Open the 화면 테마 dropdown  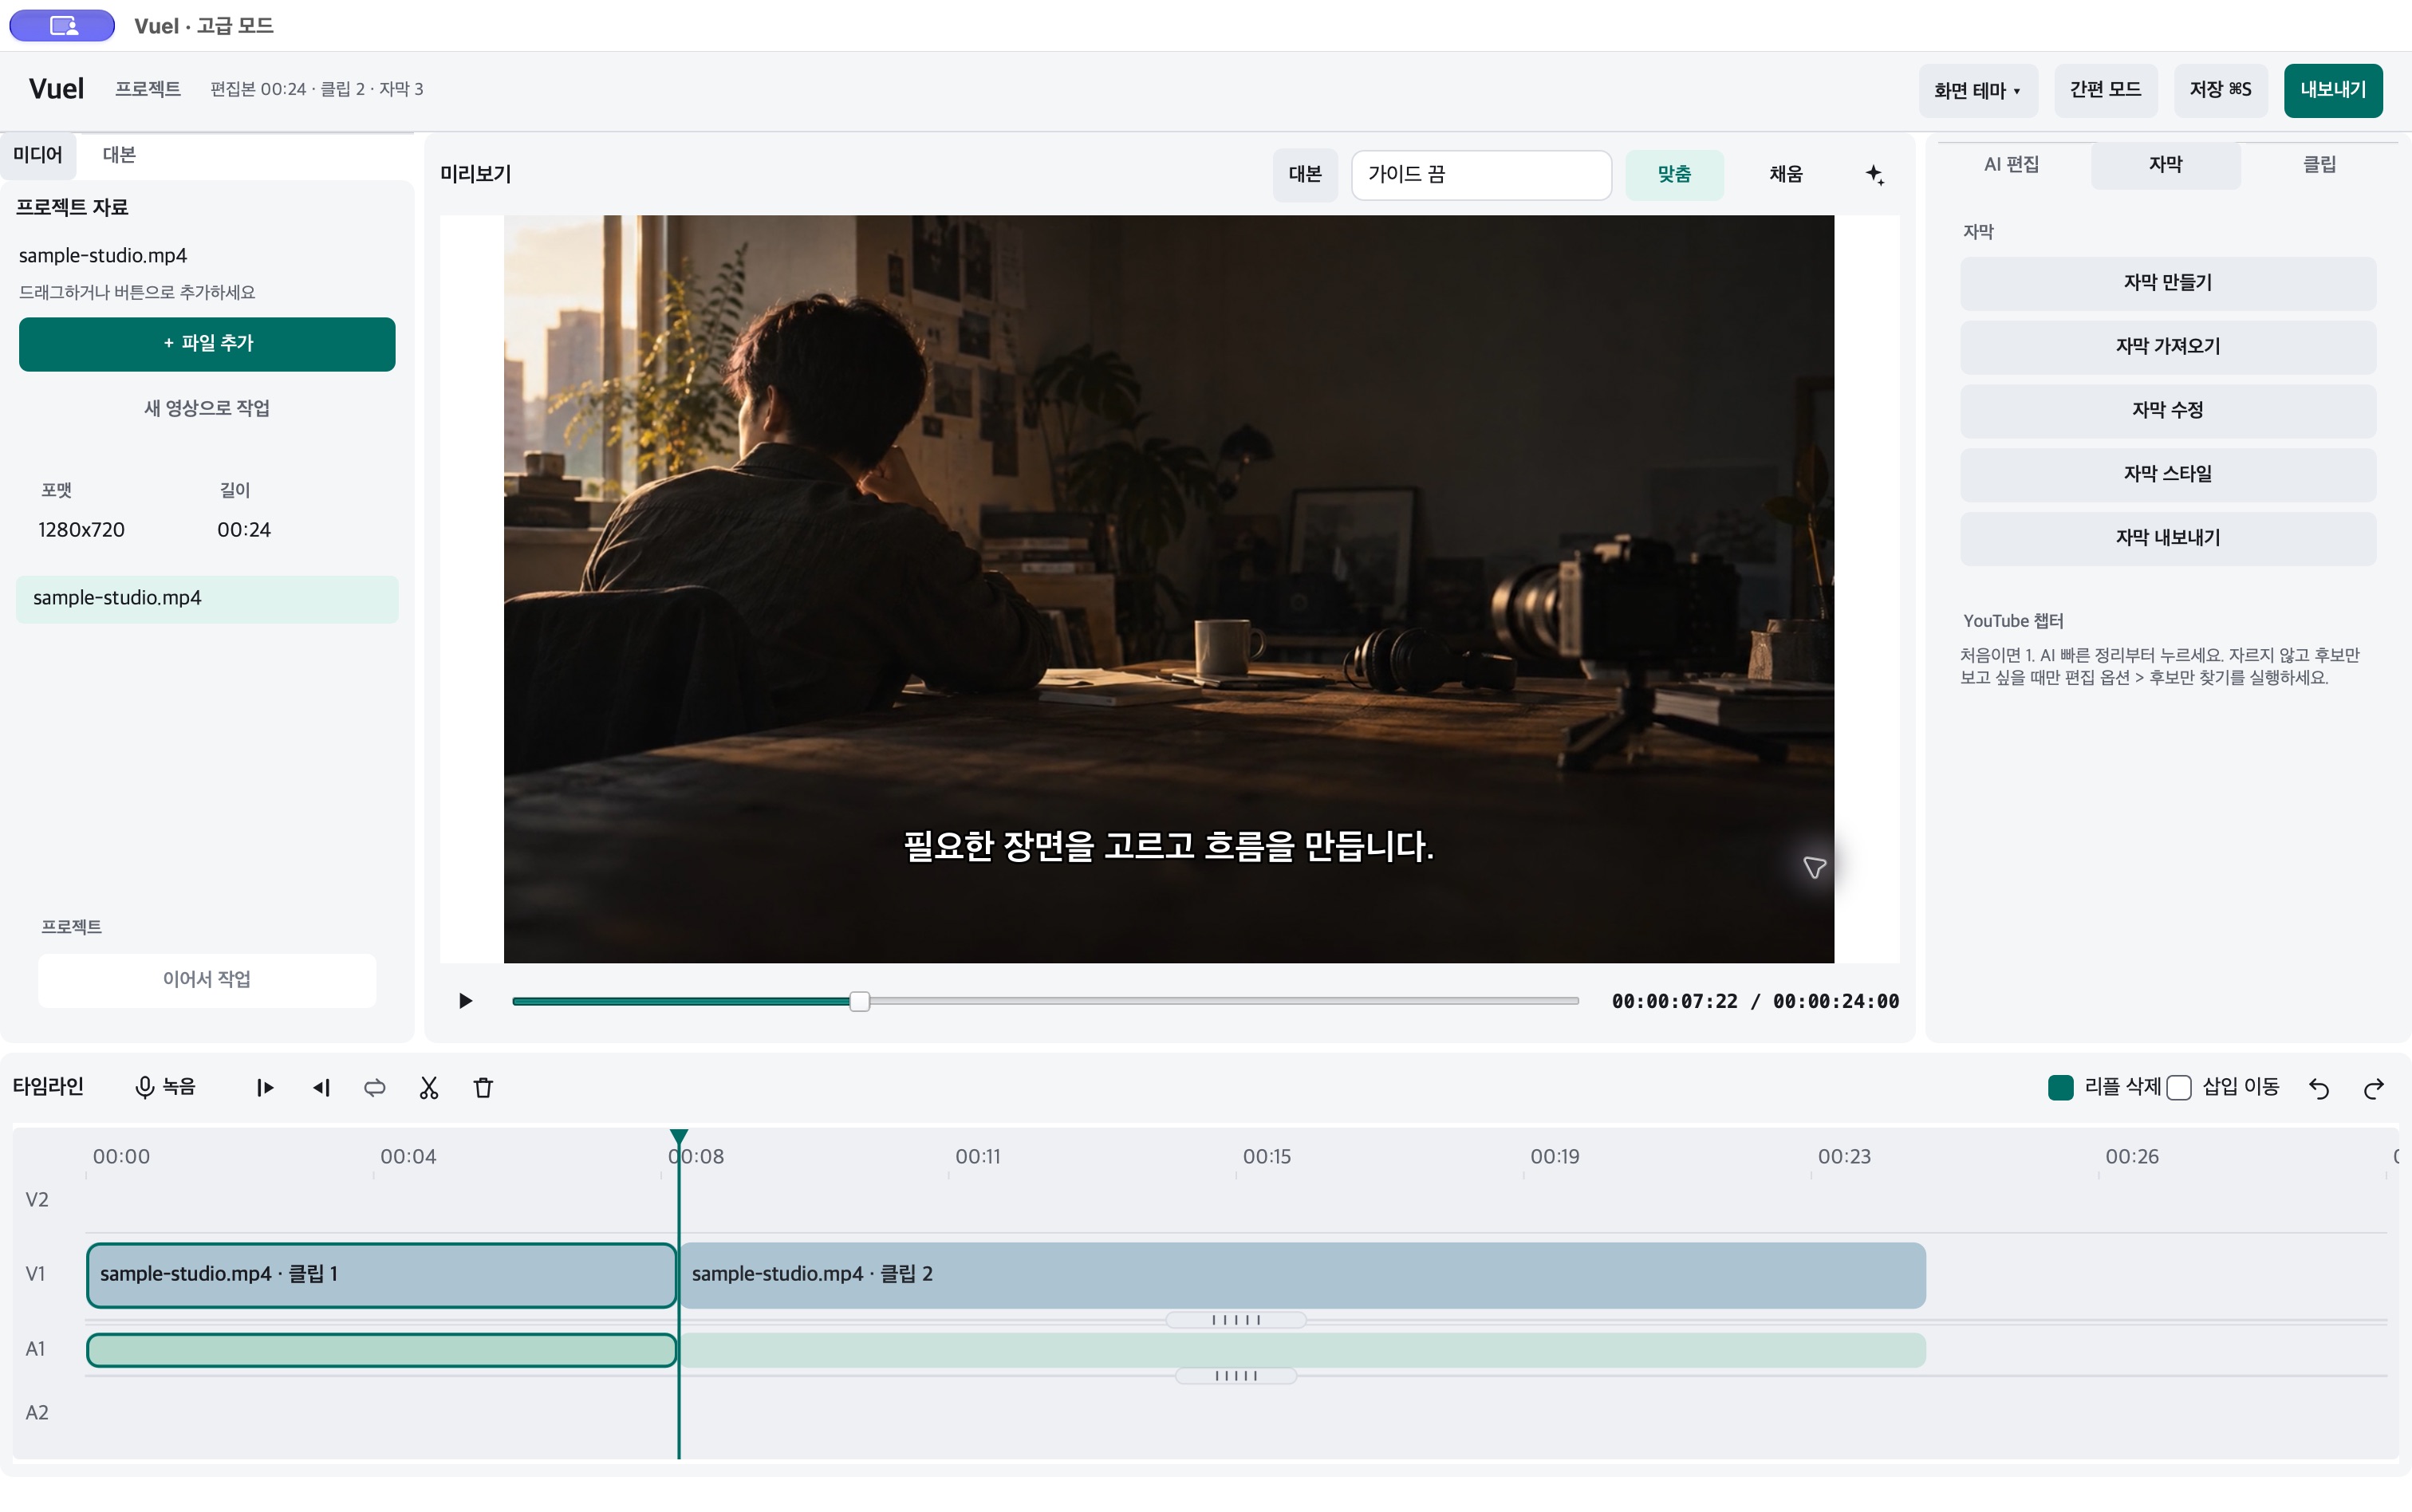tap(1978, 91)
